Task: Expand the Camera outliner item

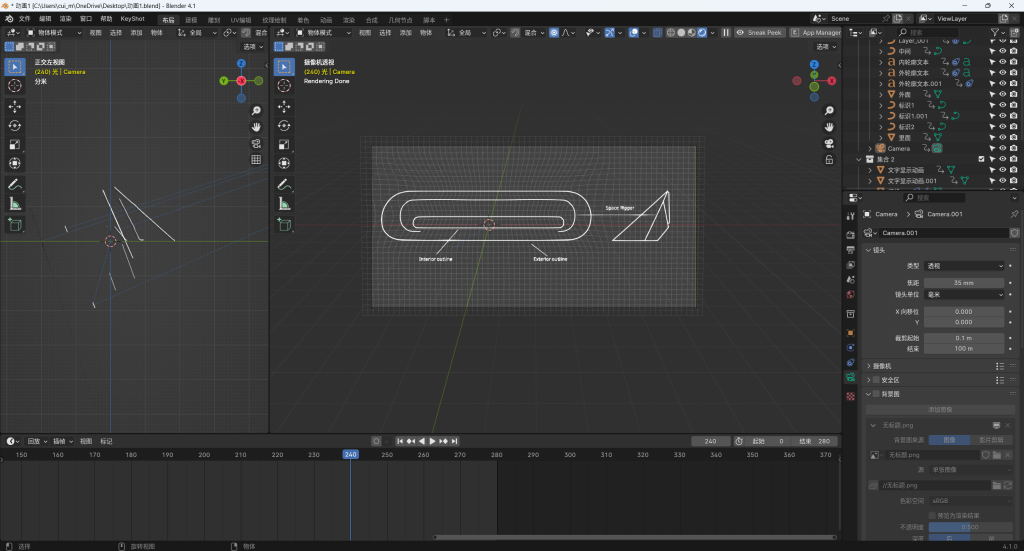Action: pos(870,148)
